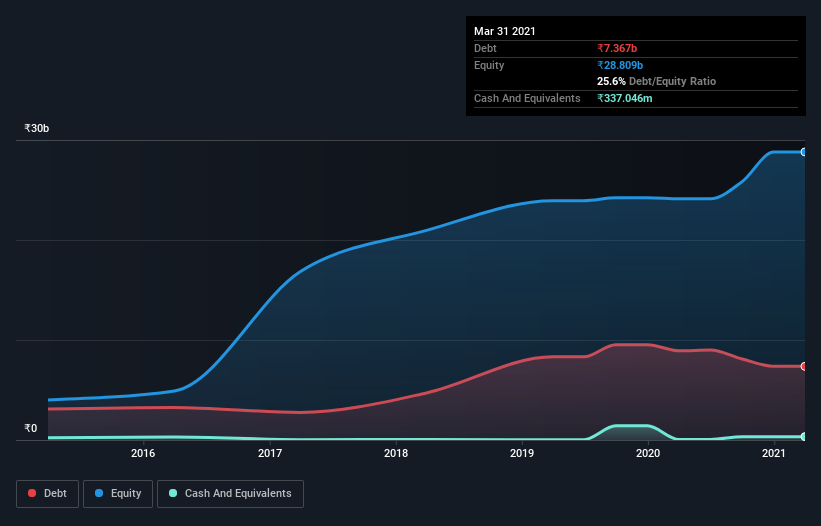Toggle the Debt legend button
Screen dimensions: 821x526
[47, 494]
